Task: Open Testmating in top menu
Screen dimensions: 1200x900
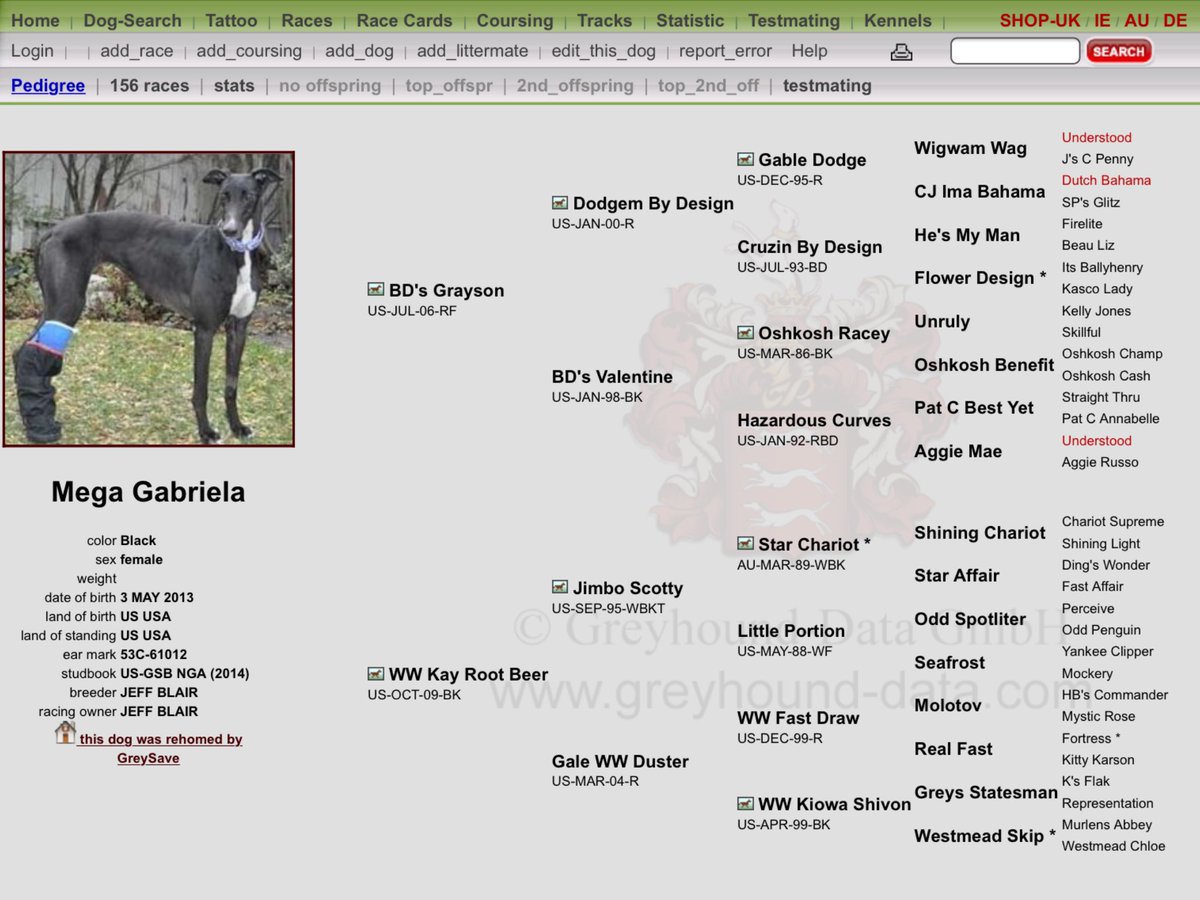Action: (x=794, y=20)
